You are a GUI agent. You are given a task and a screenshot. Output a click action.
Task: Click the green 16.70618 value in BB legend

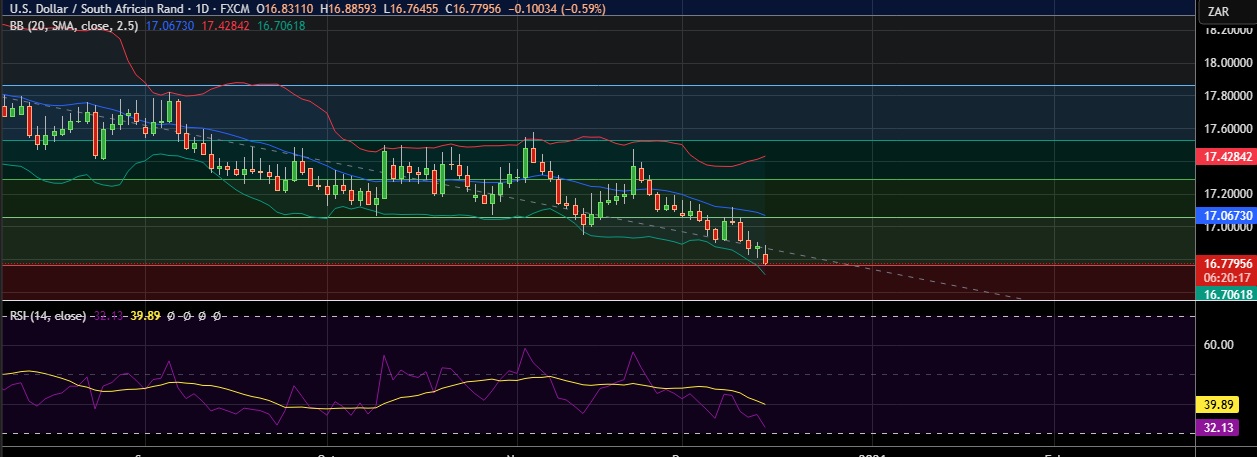(282, 25)
